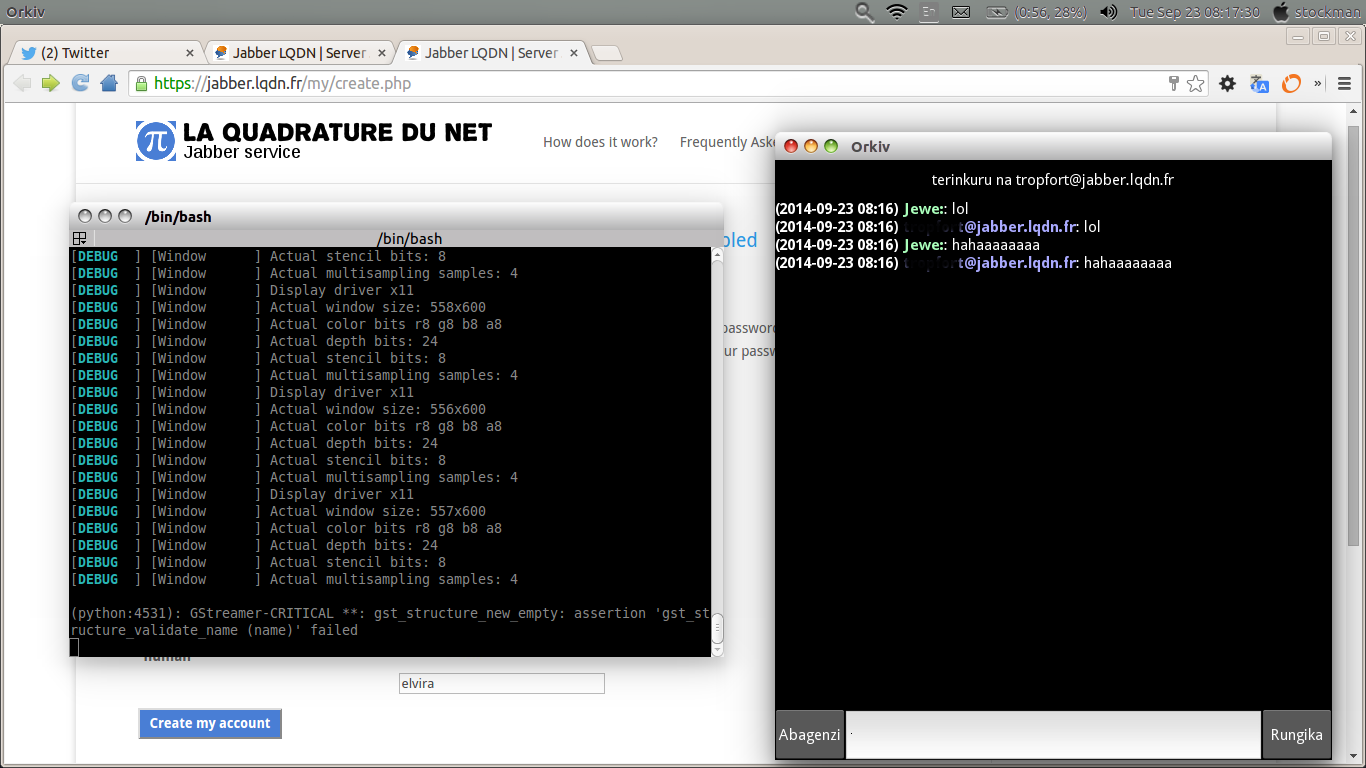Open a new browser tab
This screenshot has height=768, width=1366.
607,54
